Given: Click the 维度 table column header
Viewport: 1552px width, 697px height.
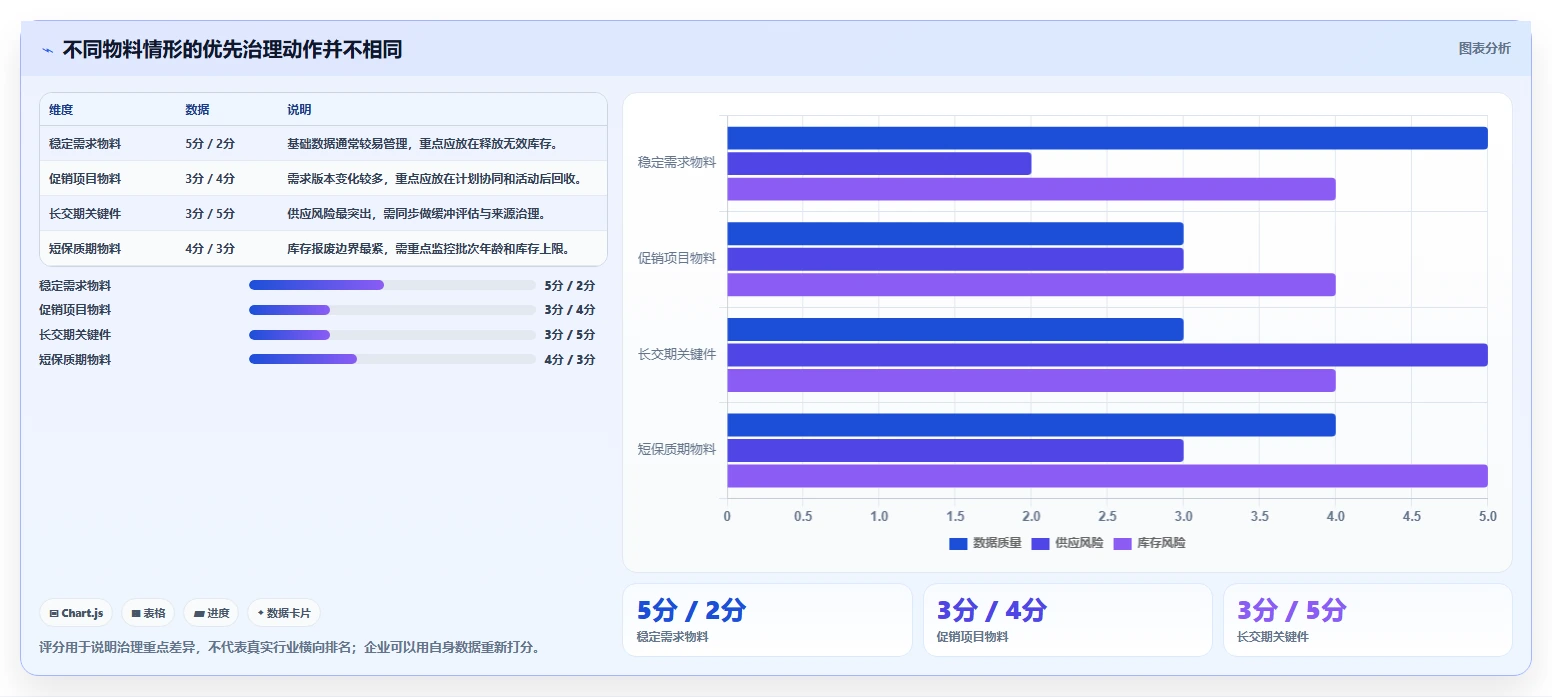Looking at the screenshot, I should point(61,109).
